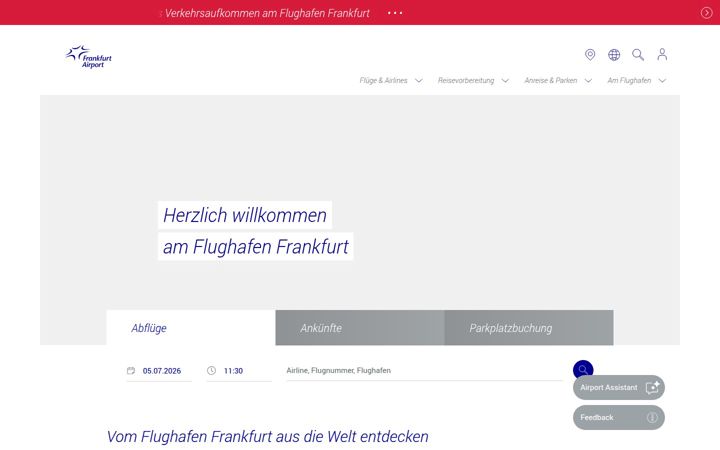This screenshot has height=450, width=720.
Task: Open Verkehrsaufkommen am Flughafen Frankfurt notice
Action: (267, 13)
